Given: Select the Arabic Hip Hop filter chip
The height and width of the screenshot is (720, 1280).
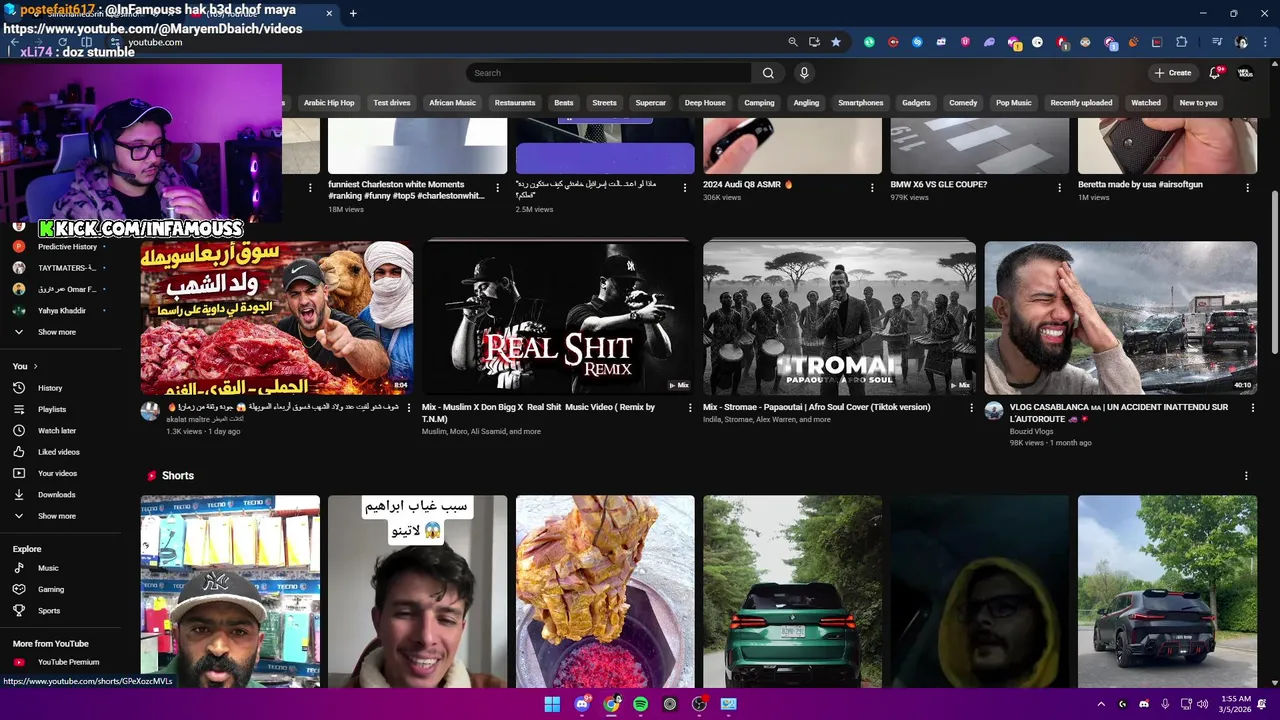Looking at the screenshot, I should coord(329,103).
